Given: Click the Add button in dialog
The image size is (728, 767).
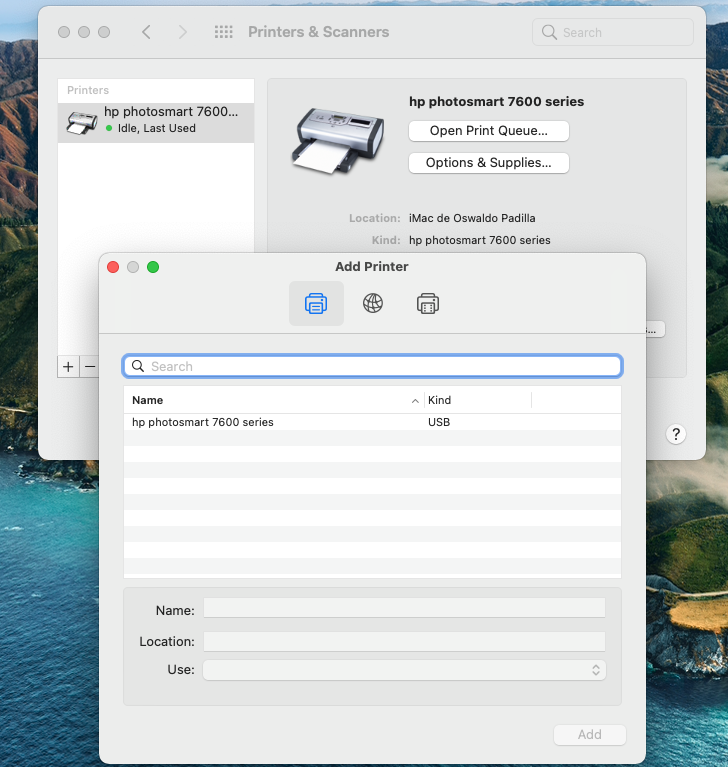Looking at the screenshot, I should 589,735.
